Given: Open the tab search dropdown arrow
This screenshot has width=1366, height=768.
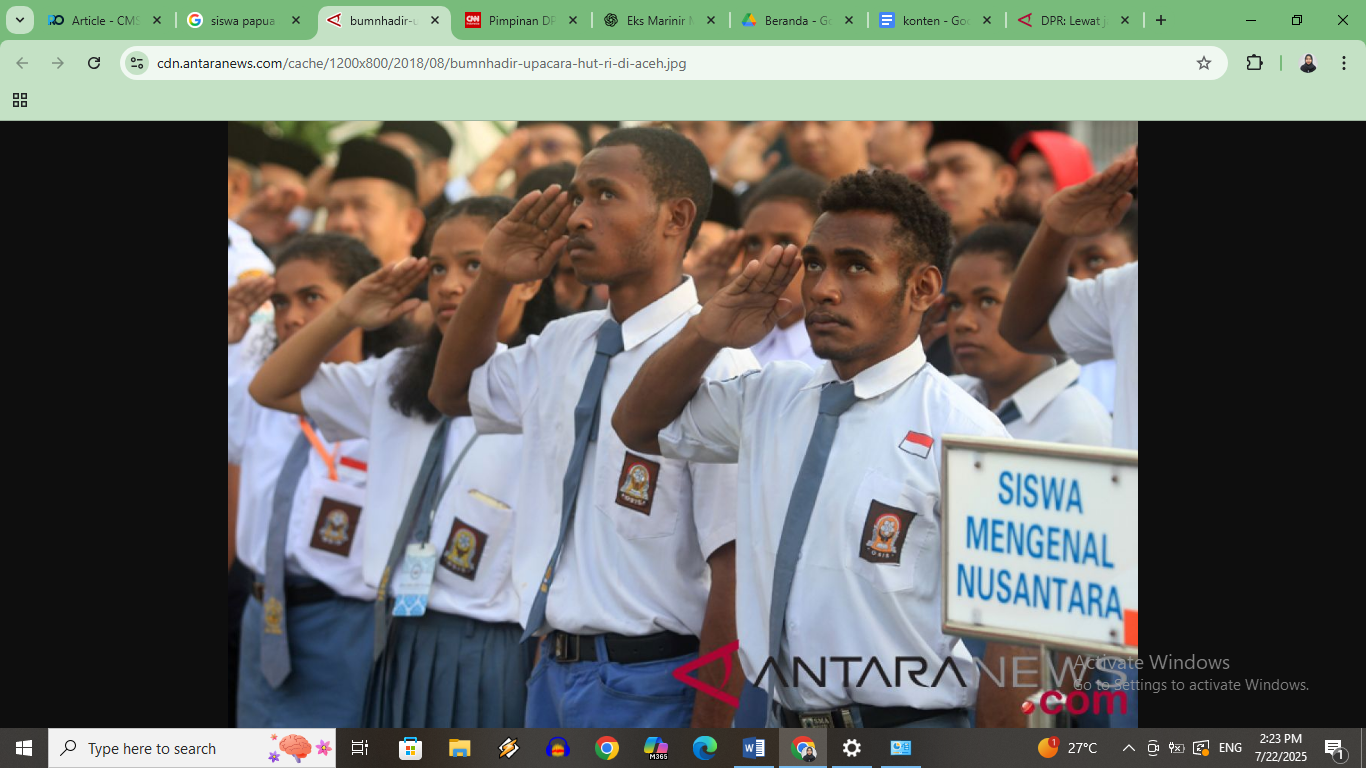Looking at the screenshot, I should [20, 20].
